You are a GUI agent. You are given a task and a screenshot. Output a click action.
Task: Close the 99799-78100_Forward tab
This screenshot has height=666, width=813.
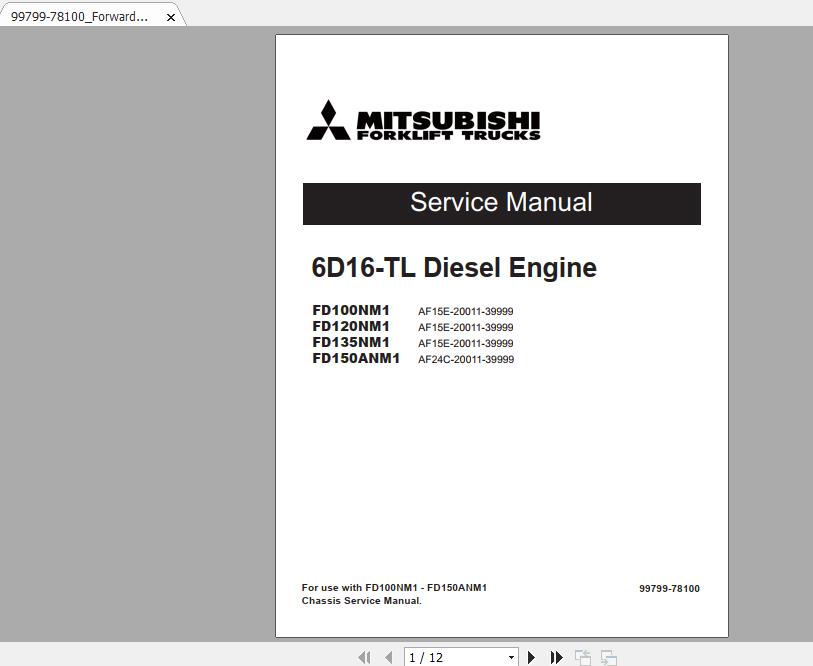coord(170,16)
